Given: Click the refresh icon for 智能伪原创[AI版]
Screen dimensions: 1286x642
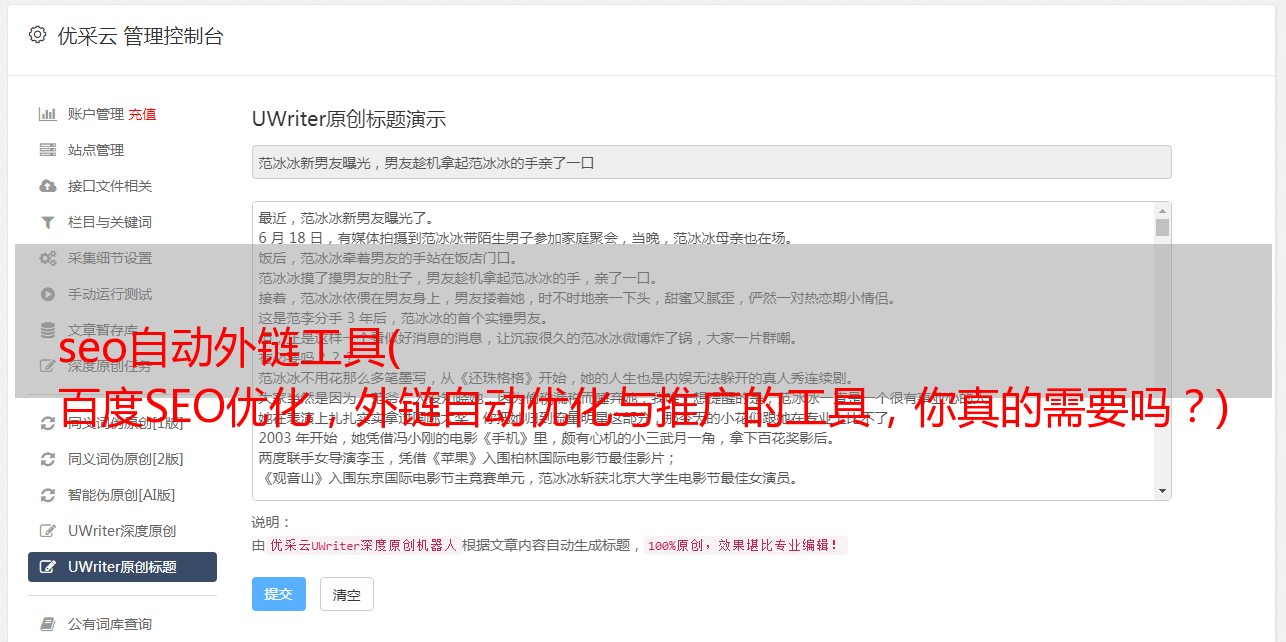Looking at the screenshot, I should [47, 495].
